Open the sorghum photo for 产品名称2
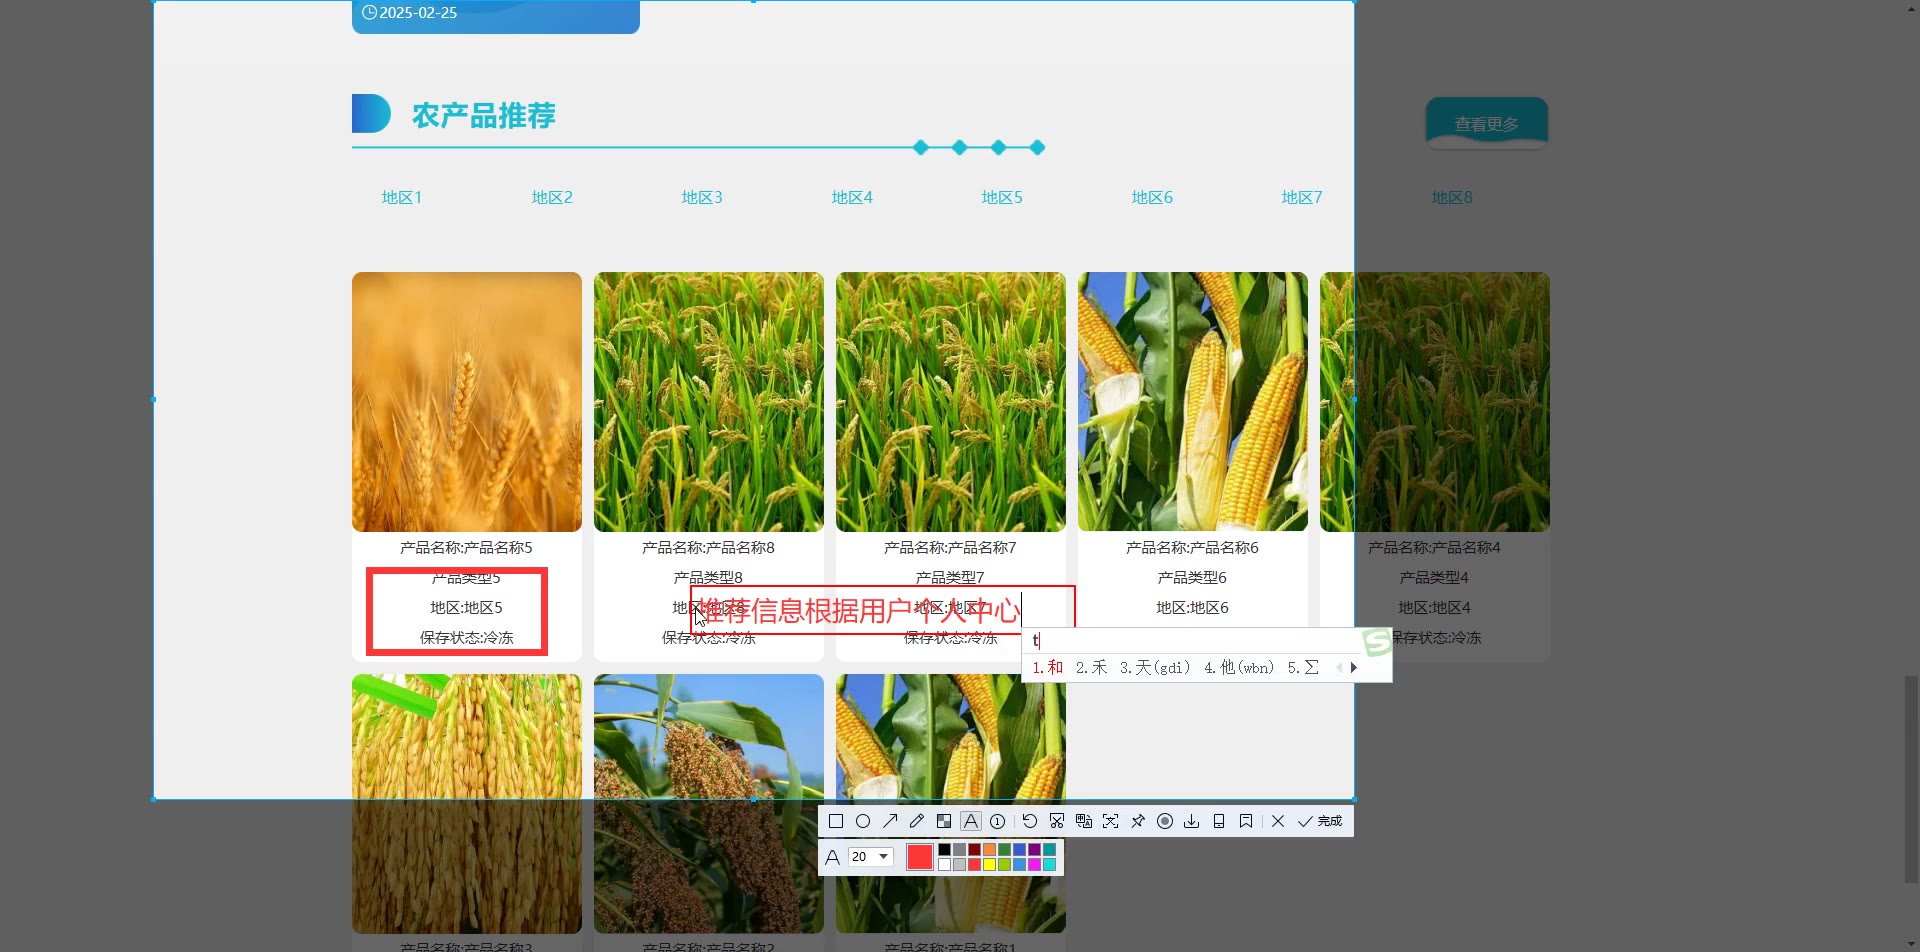 pyautogui.click(x=709, y=804)
